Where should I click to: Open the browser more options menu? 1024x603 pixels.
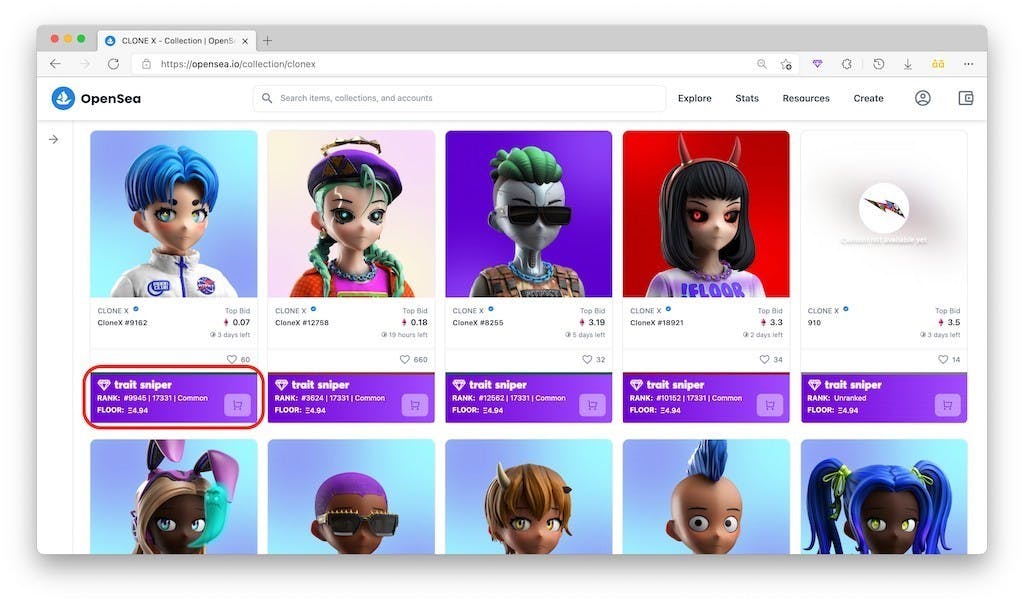(x=968, y=64)
